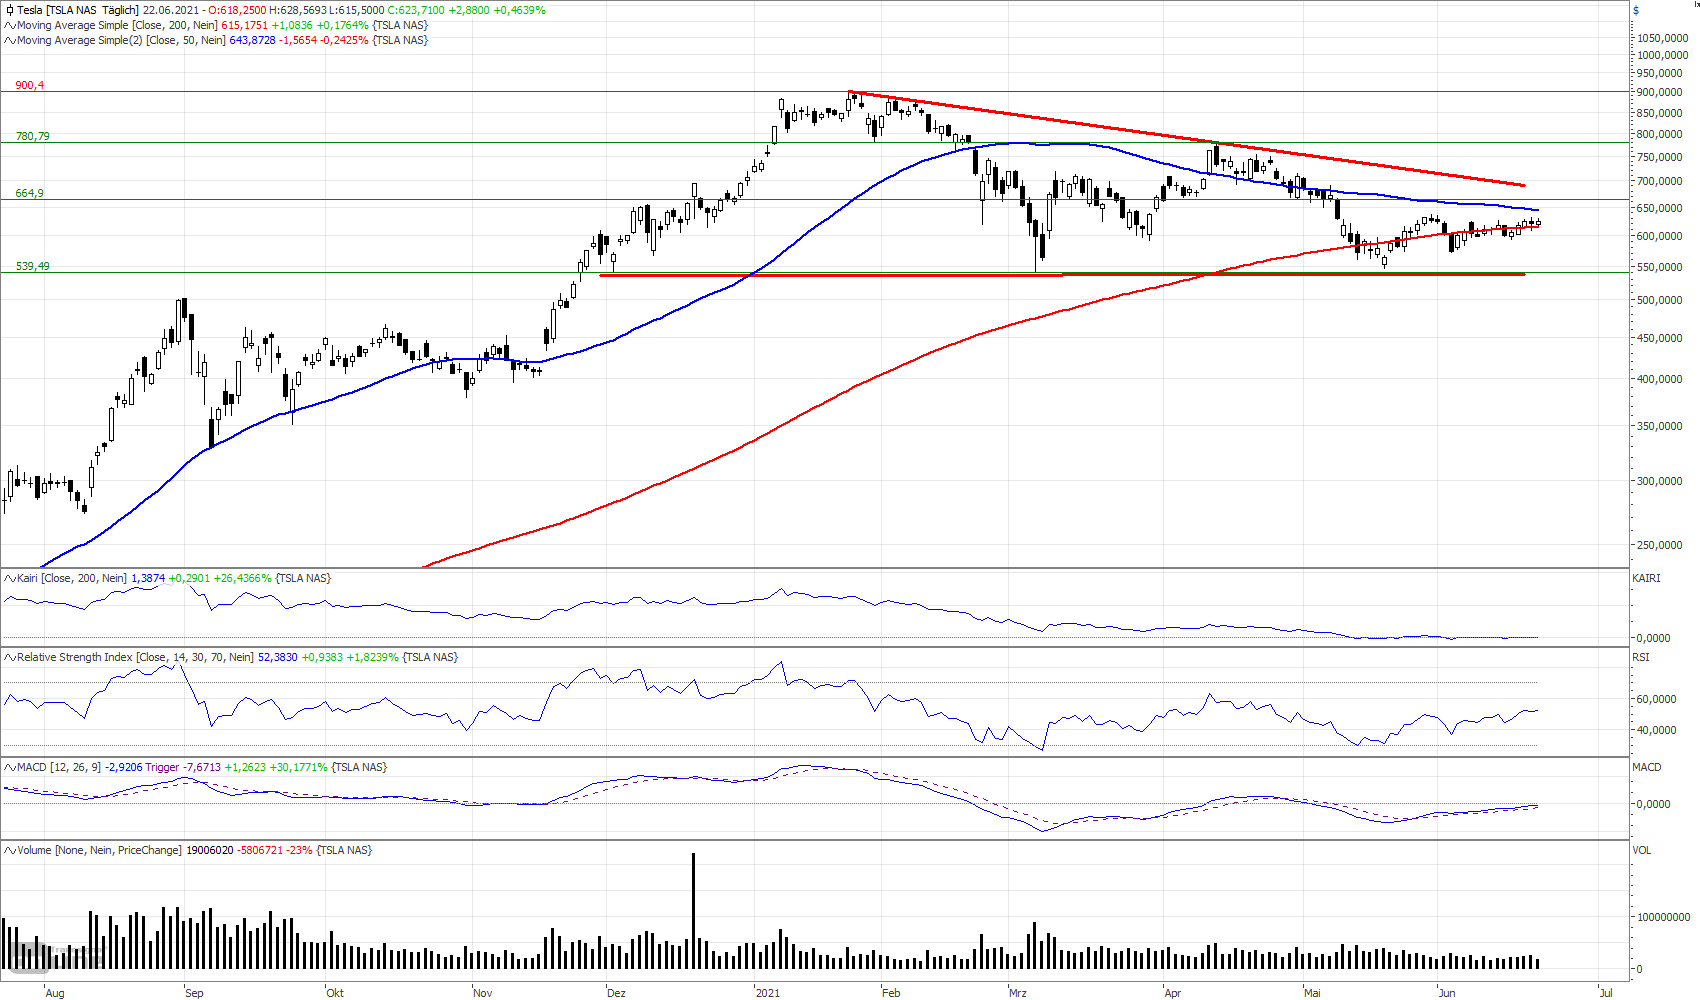Image resolution: width=1700 pixels, height=1000 pixels.
Task: Click the candlestick icon before Tesla title
Action: (x=10, y=10)
